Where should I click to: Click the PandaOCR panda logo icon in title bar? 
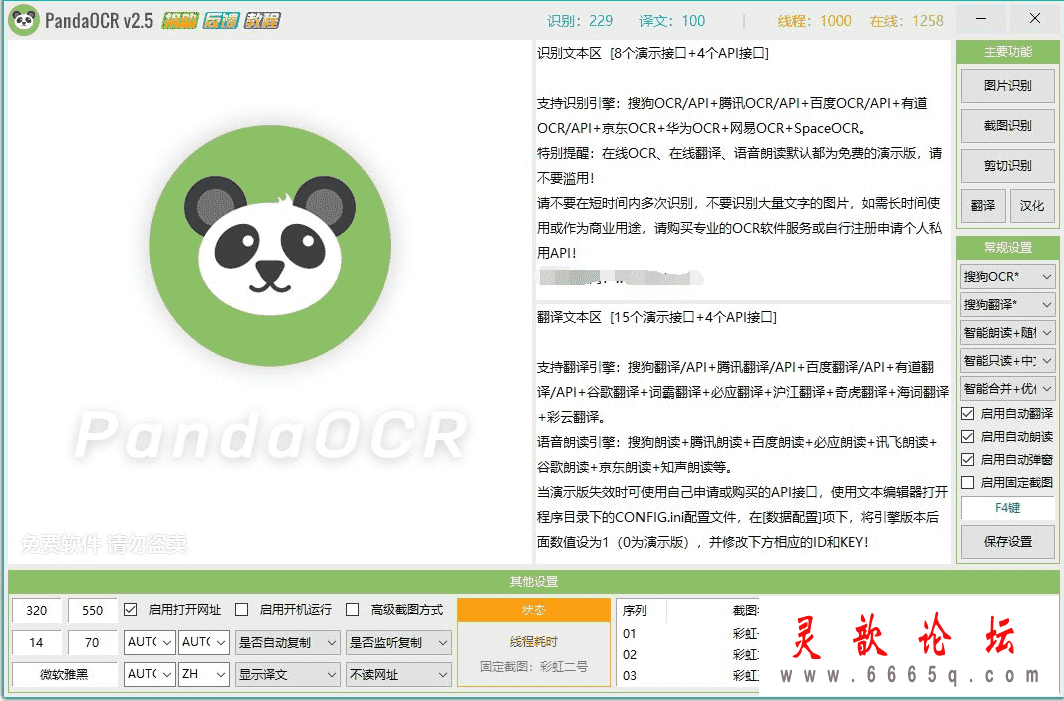[23, 20]
